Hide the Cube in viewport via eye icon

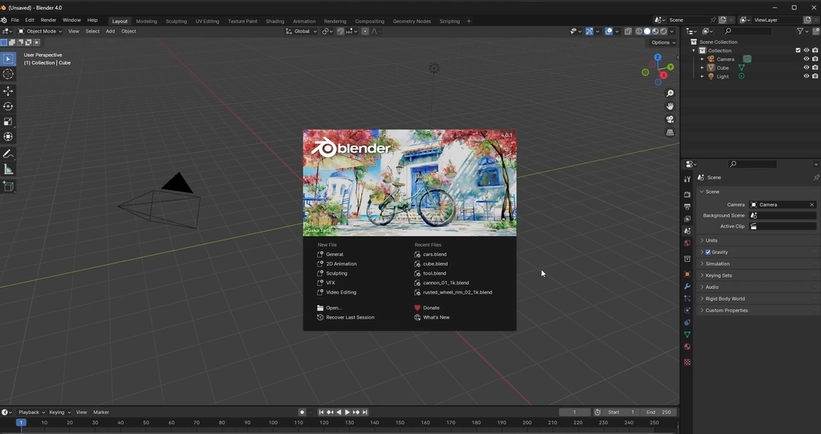pos(806,68)
